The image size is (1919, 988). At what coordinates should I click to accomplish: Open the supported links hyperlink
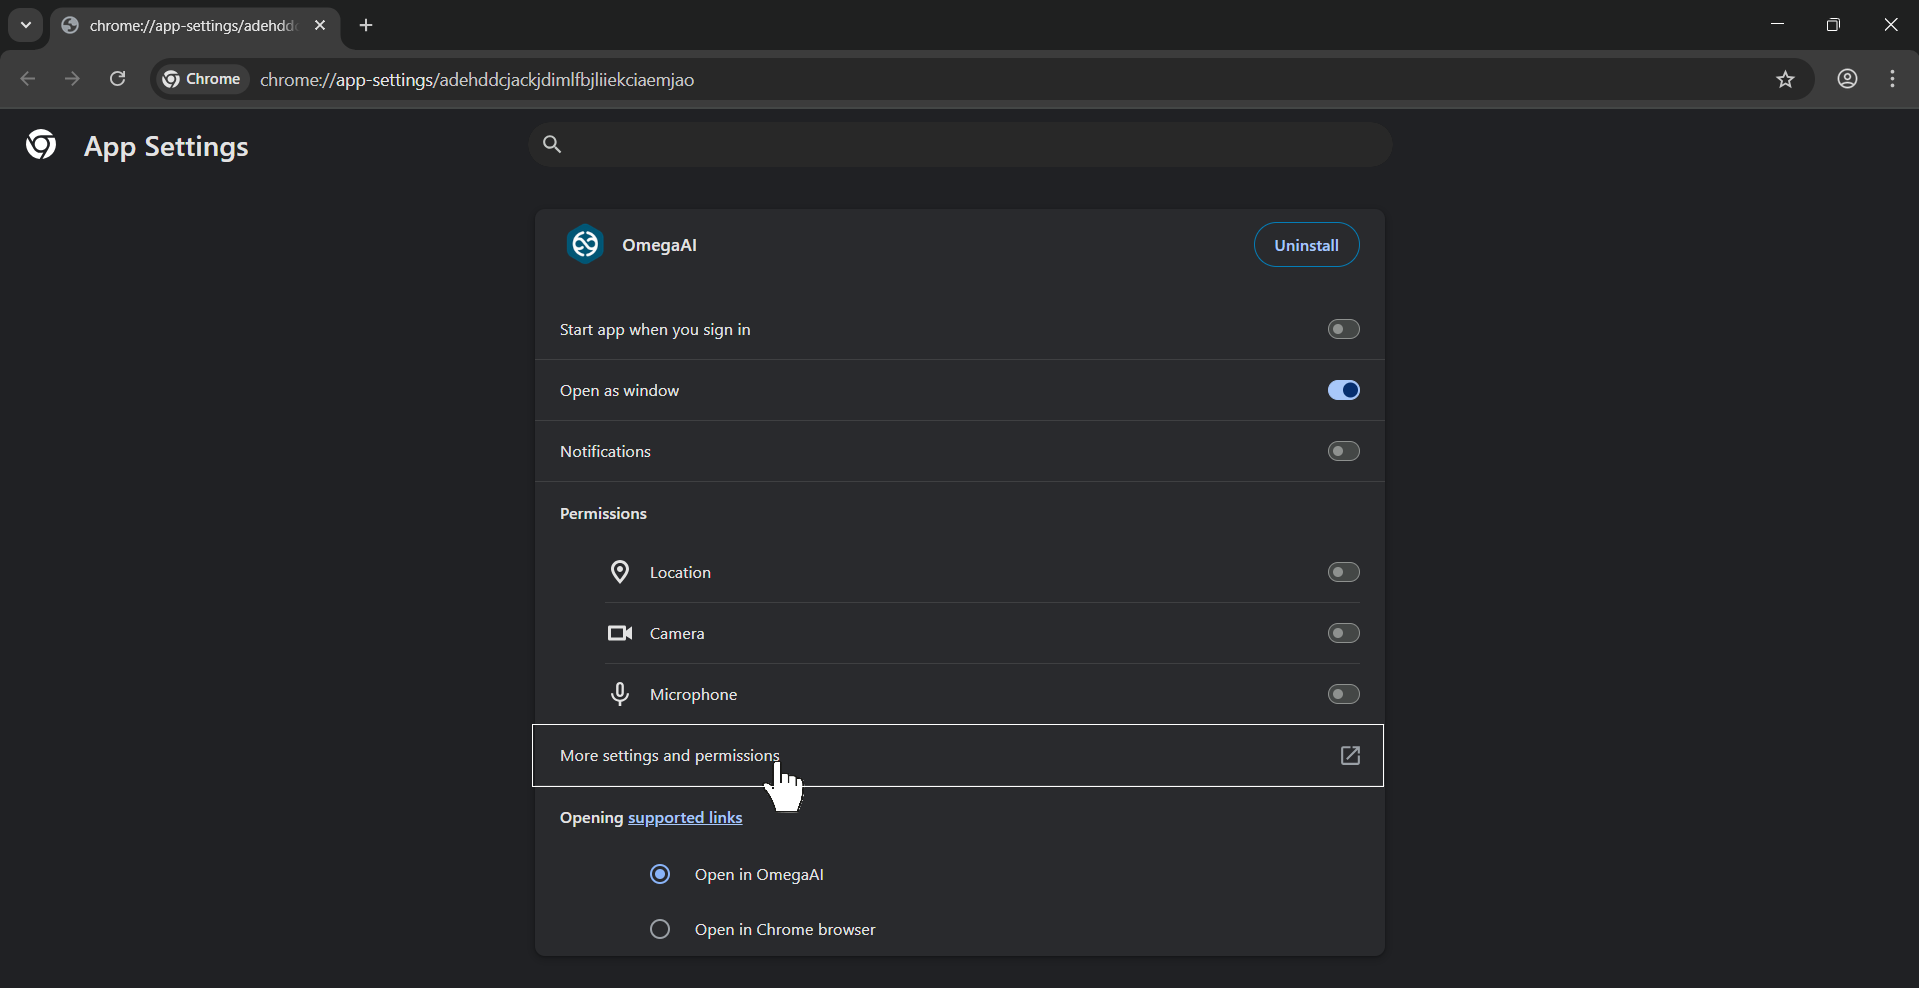point(685,818)
